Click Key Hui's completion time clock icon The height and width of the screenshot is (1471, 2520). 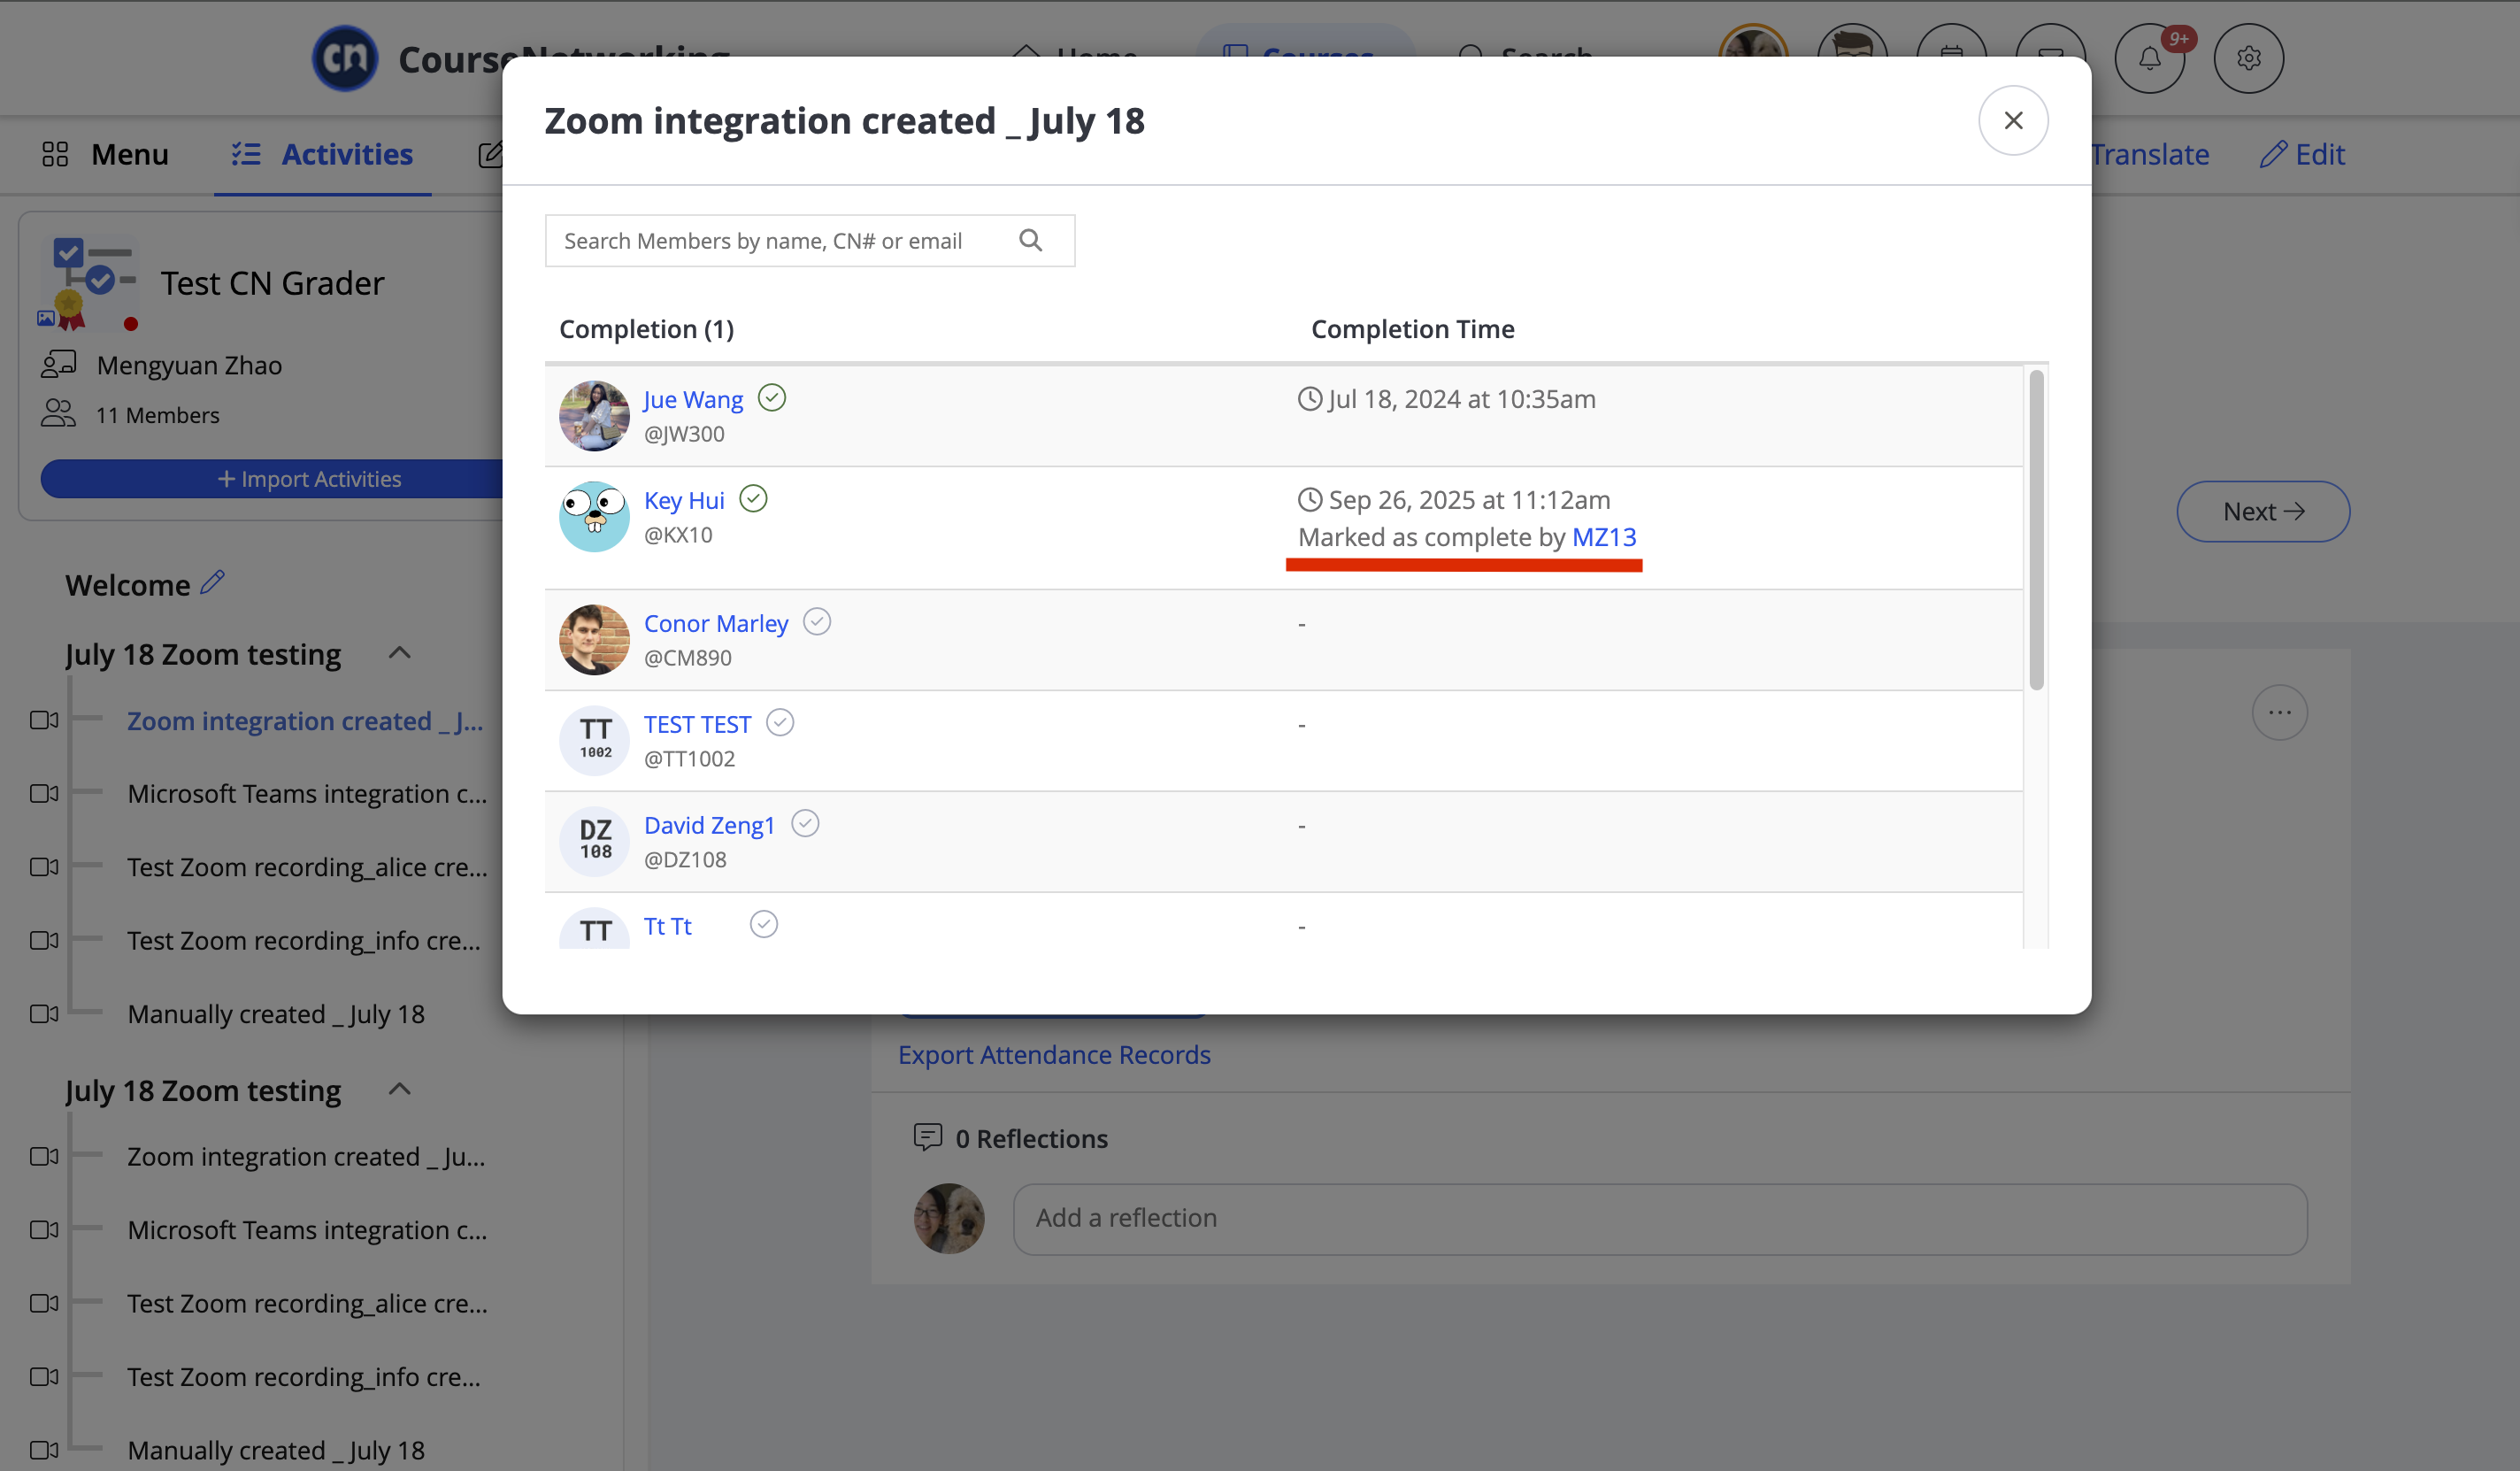tap(1309, 499)
